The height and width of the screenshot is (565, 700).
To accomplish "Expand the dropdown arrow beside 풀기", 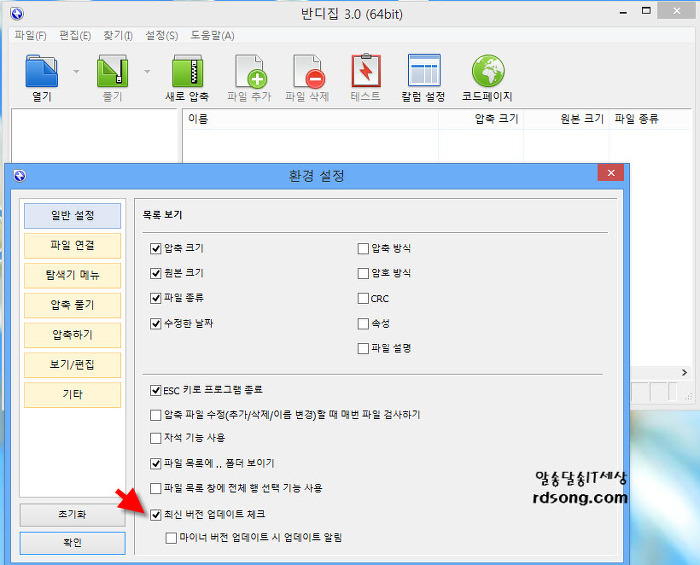I will coord(148,72).
